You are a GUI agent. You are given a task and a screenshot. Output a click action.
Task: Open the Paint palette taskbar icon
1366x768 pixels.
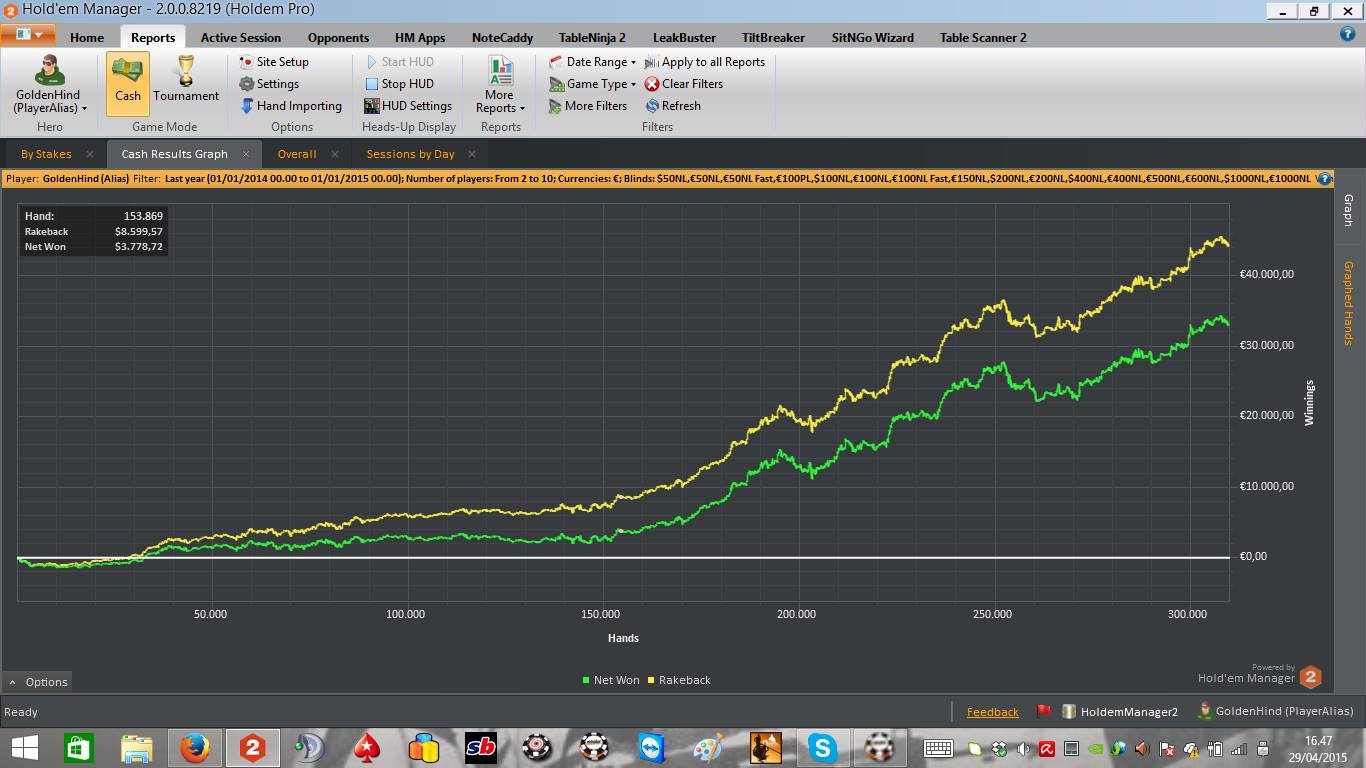708,747
